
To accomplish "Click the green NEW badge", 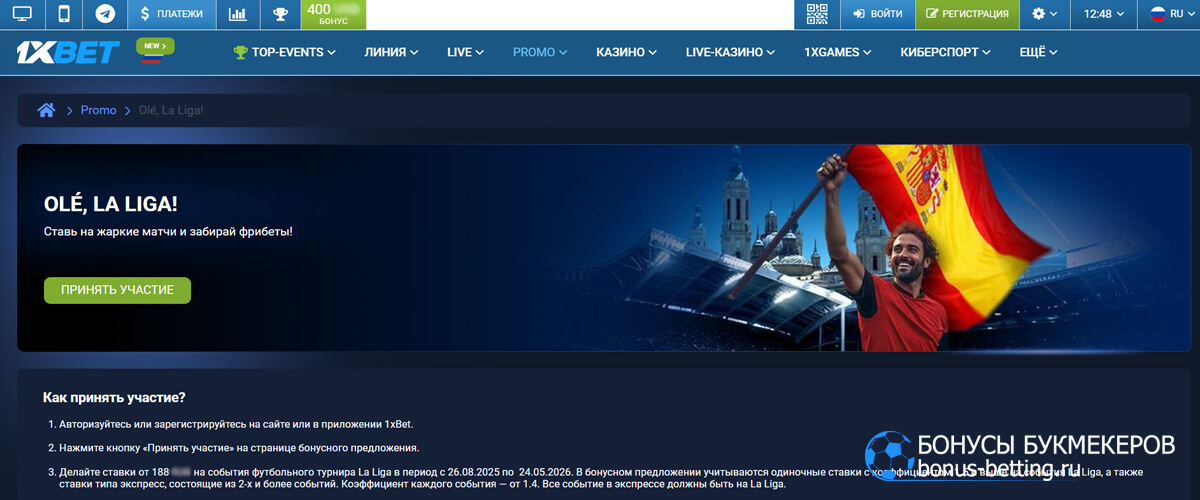I will pos(154,46).
